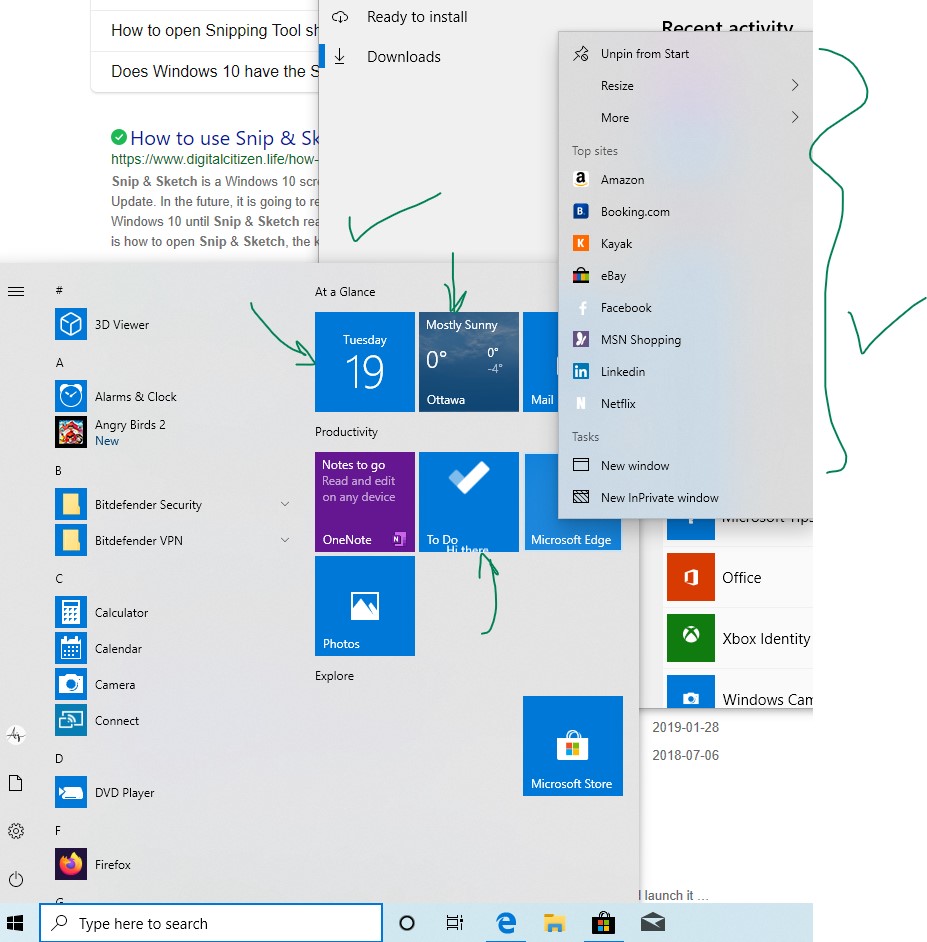Select Kayak in the jump list

tap(685, 243)
